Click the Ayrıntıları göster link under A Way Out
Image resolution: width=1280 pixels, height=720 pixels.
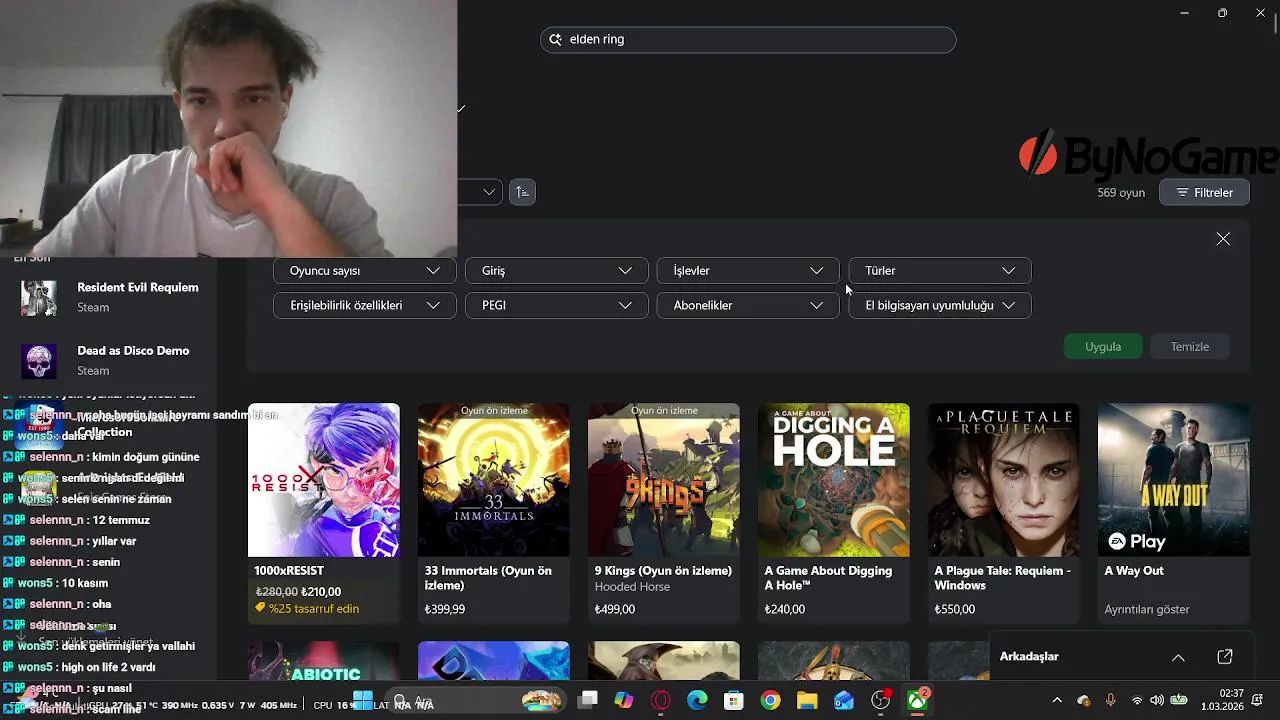(1146, 609)
